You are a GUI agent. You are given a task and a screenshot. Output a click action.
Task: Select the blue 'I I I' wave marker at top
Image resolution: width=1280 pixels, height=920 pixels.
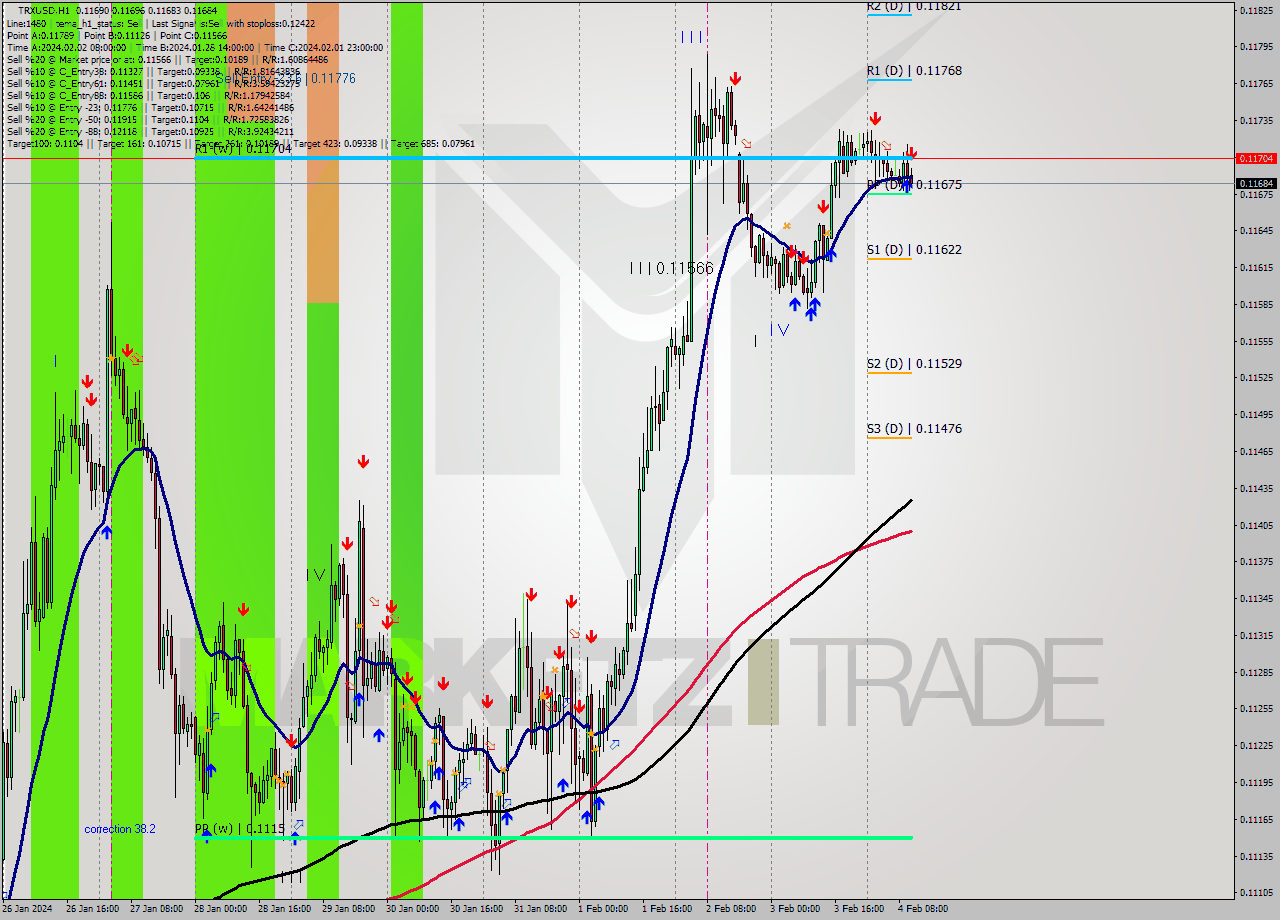[x=691, y=37]
